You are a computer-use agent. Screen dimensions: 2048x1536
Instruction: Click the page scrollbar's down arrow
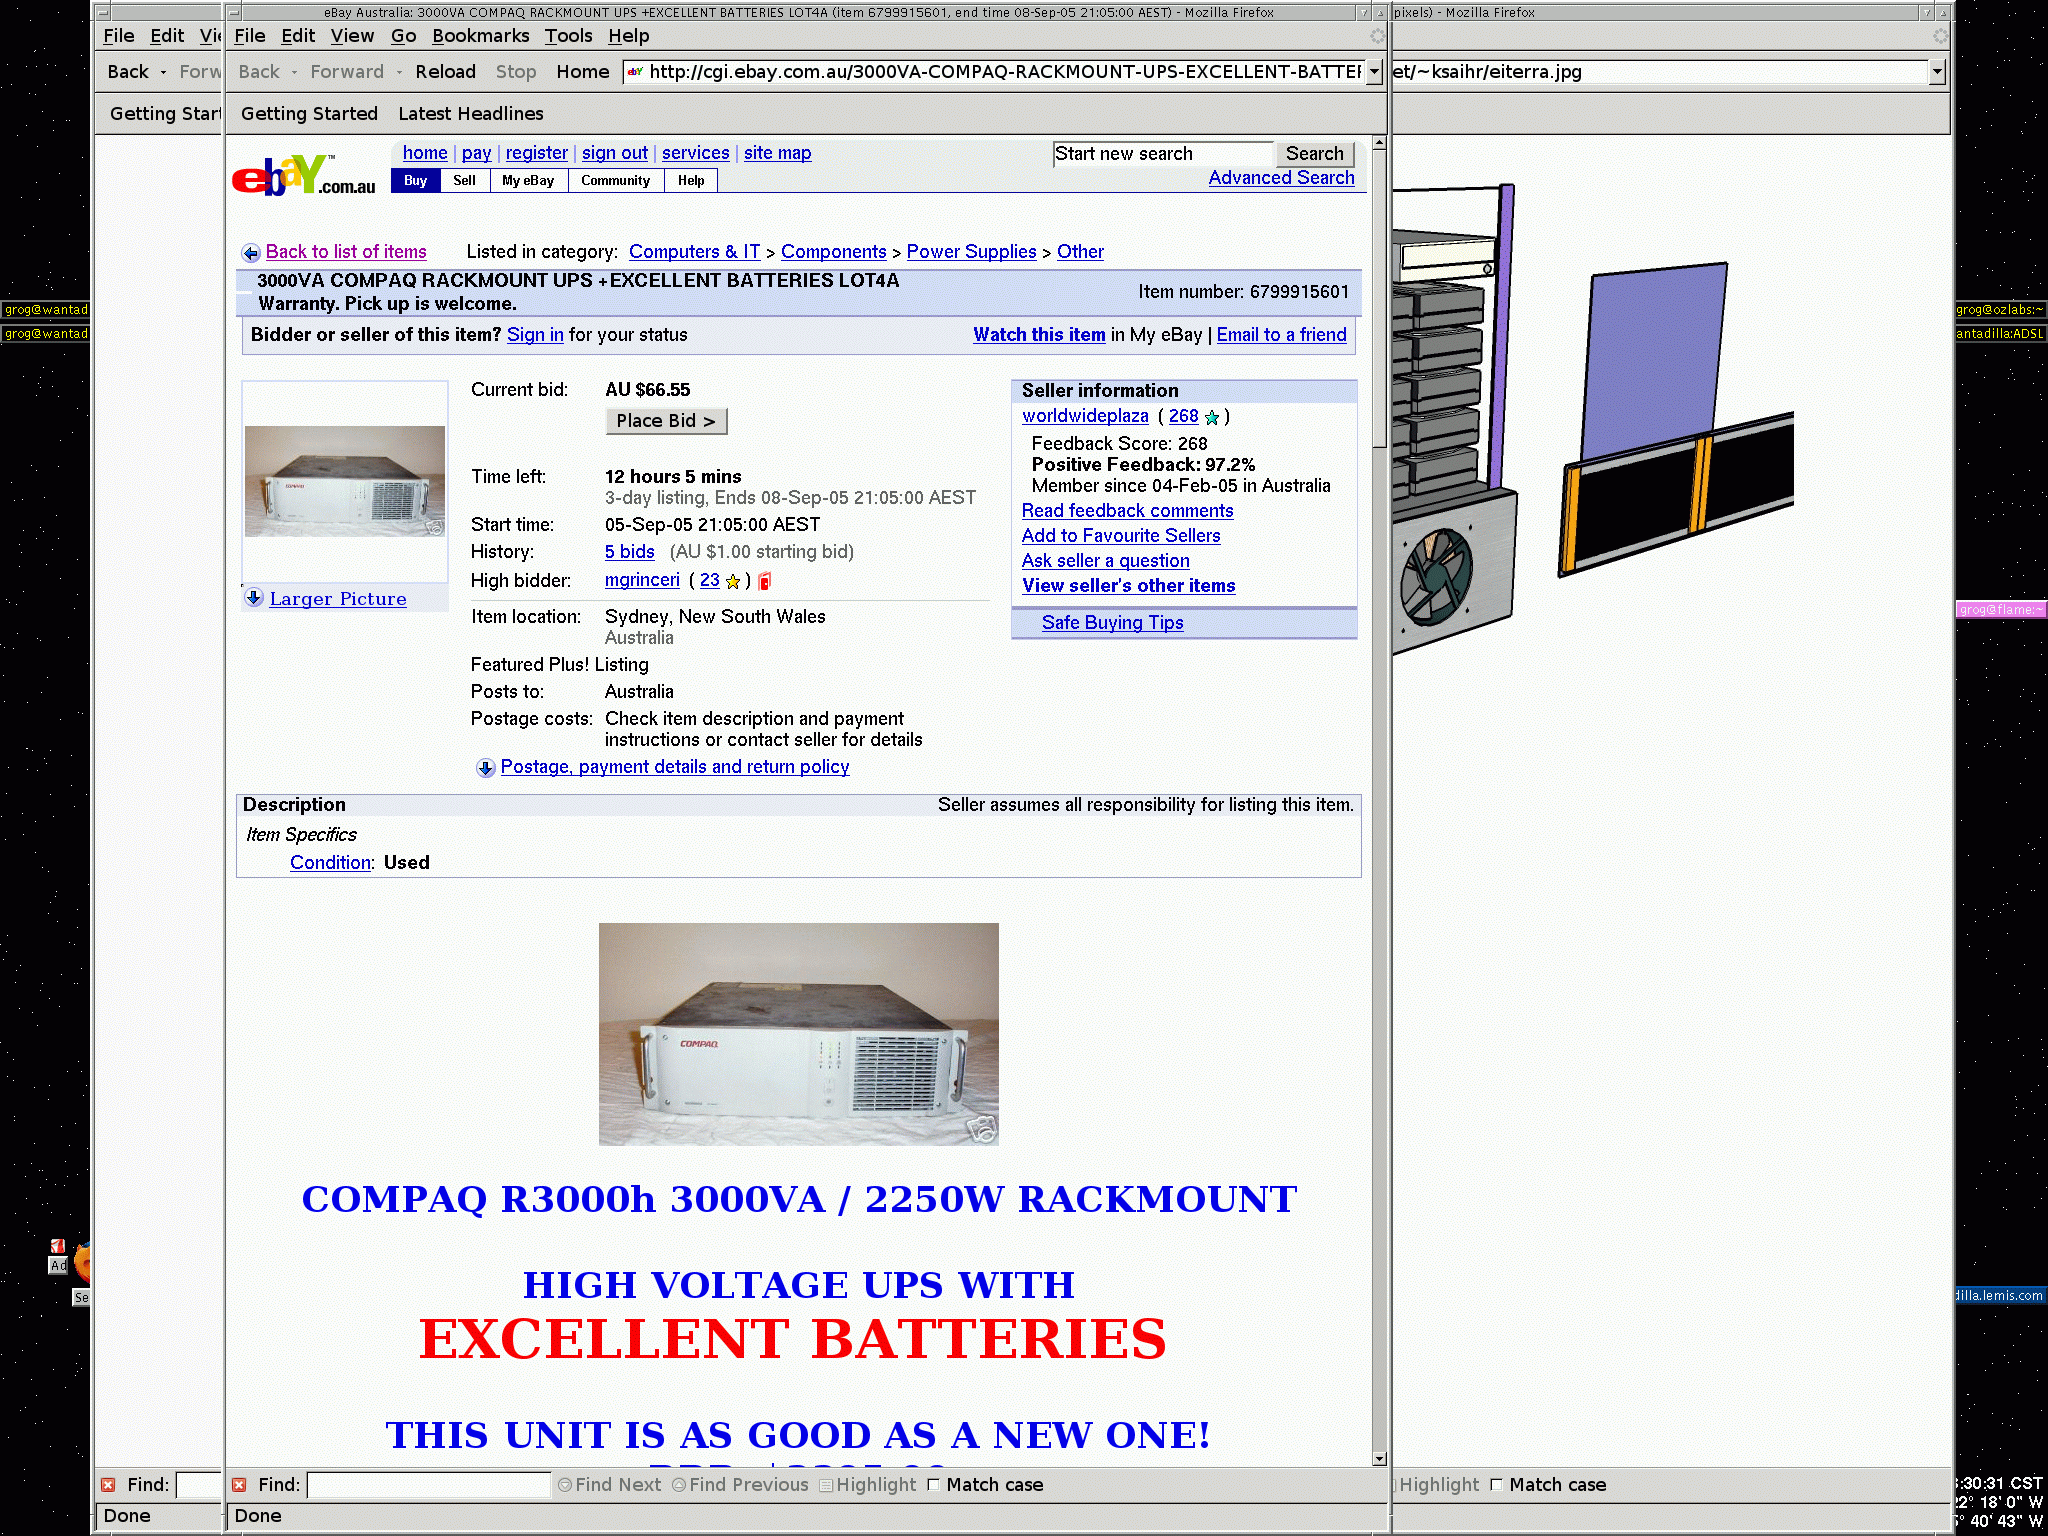pyautogui.click(x=1379, y=1459)
